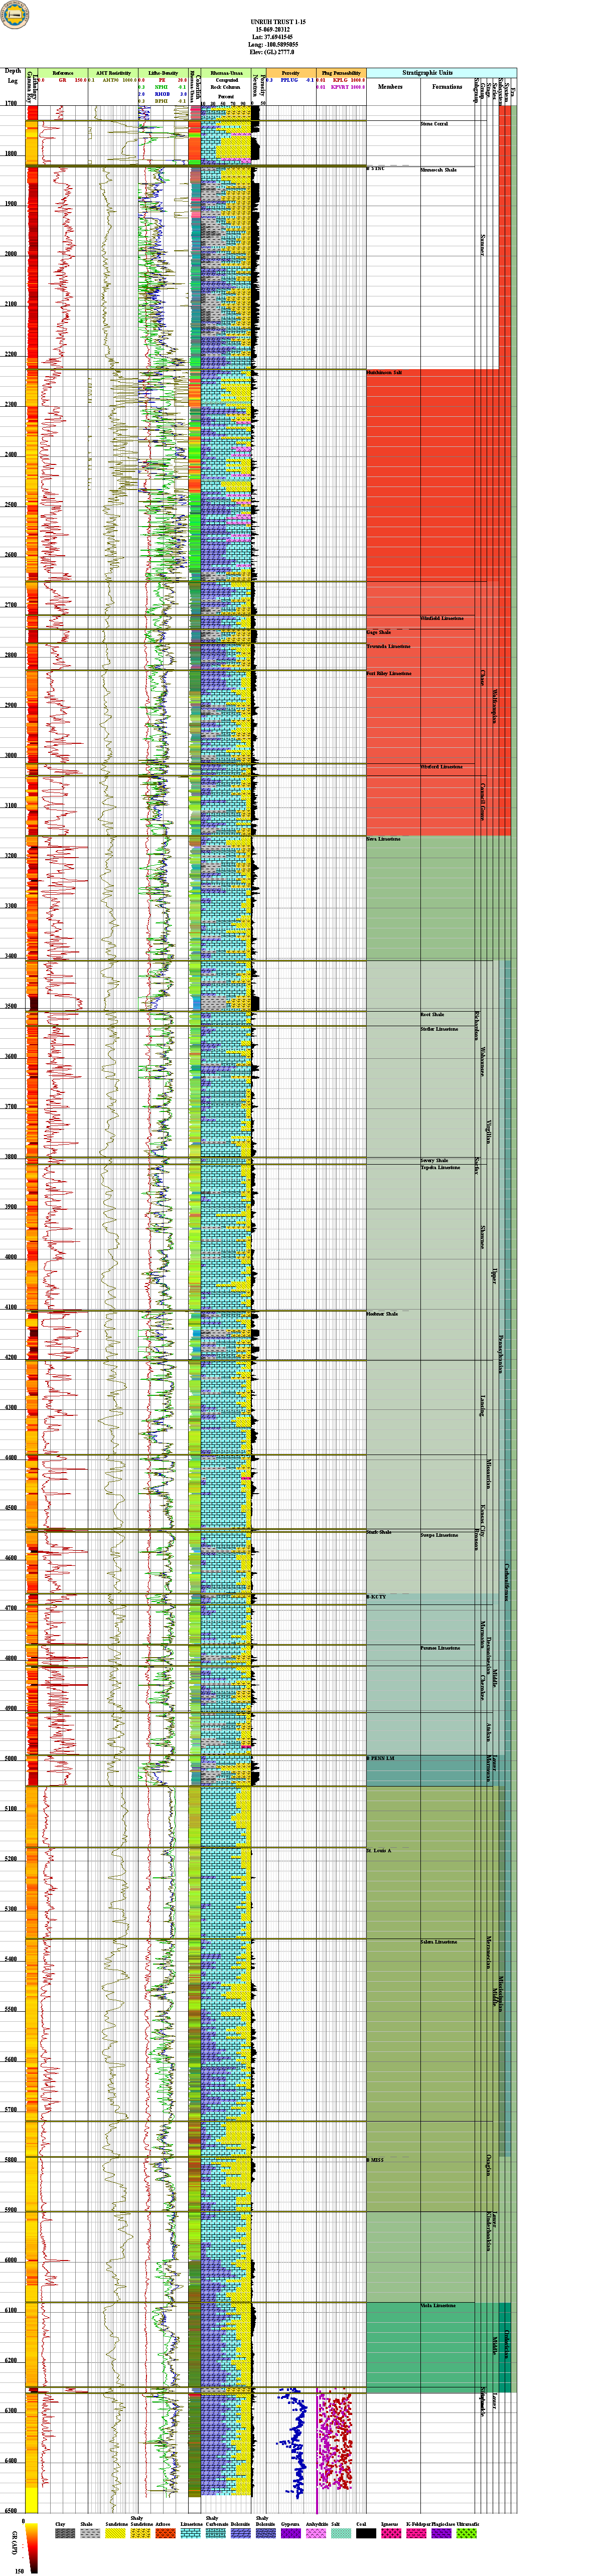The image size is (592, 2576).
Task: Click the Towanda Limestone label
Action: (388, 646)
